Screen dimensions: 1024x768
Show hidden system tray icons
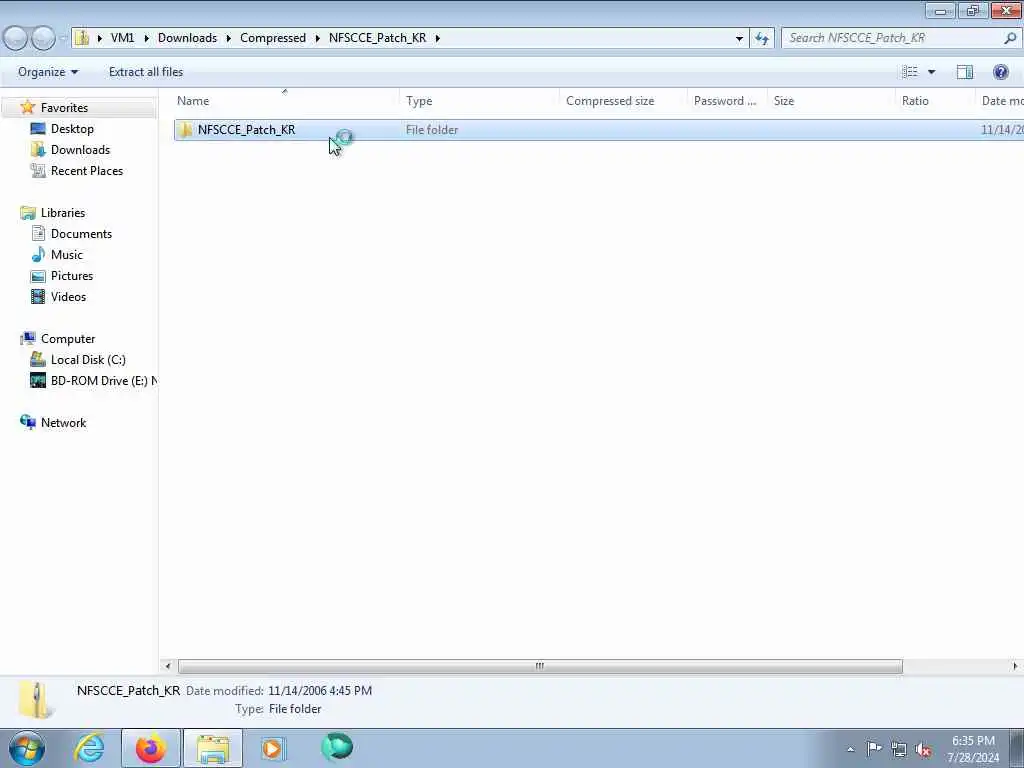(850, 749)
